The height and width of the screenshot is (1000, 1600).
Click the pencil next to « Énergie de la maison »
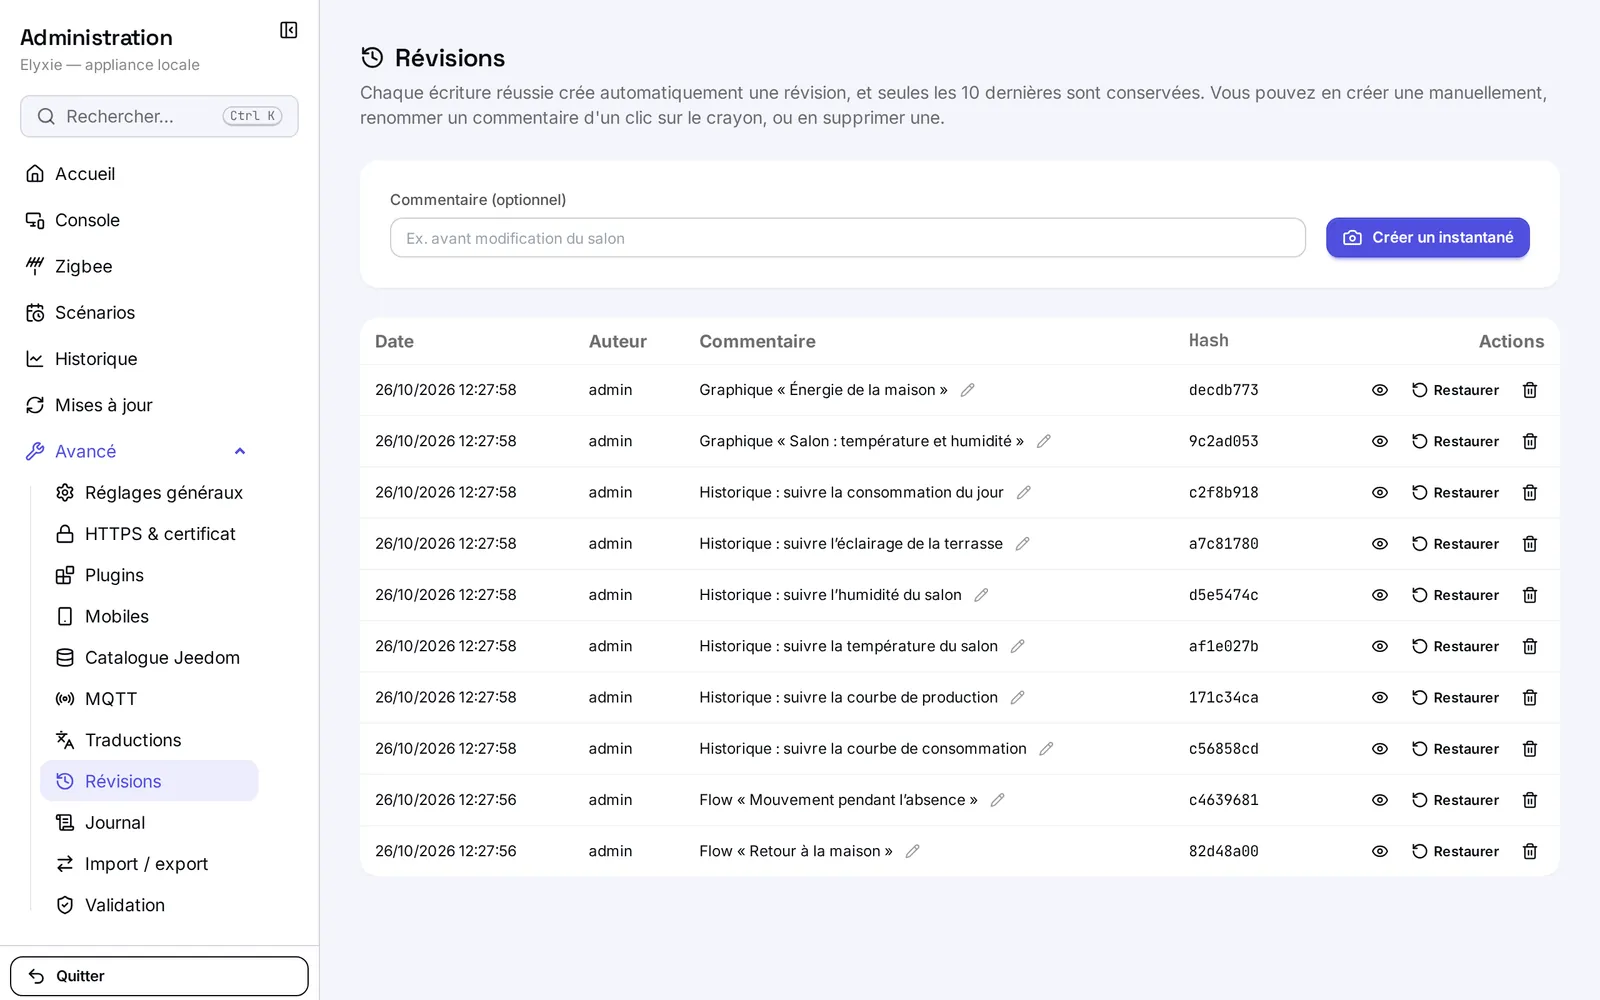(967, 390)
